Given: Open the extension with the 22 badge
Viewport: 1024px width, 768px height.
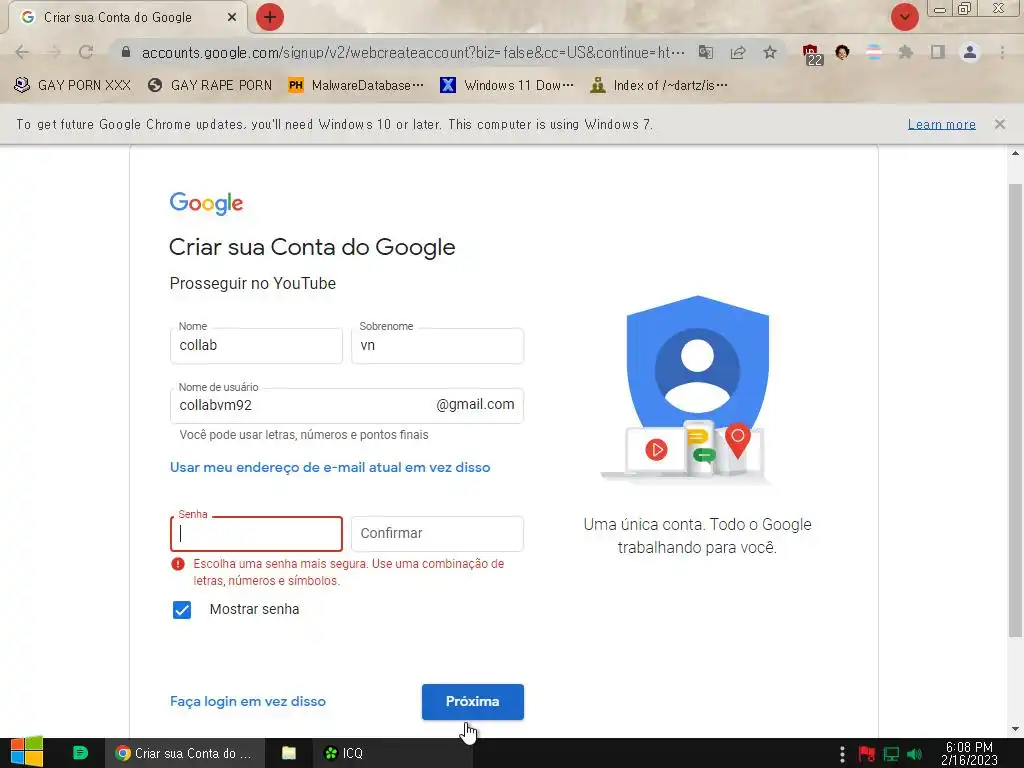Looking at the screenshot, I should click(812, 54).
